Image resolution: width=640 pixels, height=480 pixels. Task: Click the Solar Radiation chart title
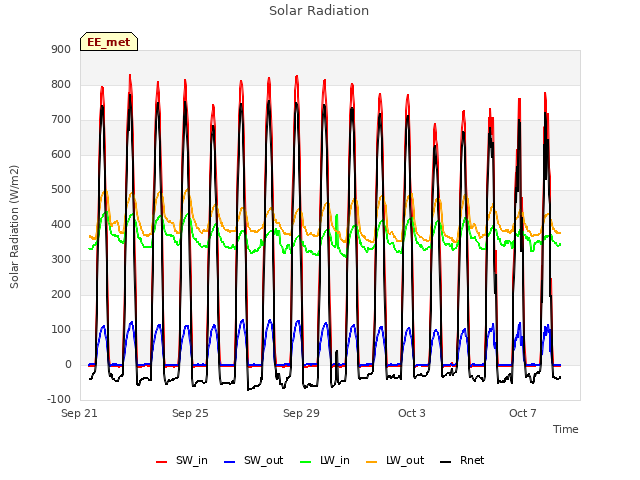pos(319,11)
